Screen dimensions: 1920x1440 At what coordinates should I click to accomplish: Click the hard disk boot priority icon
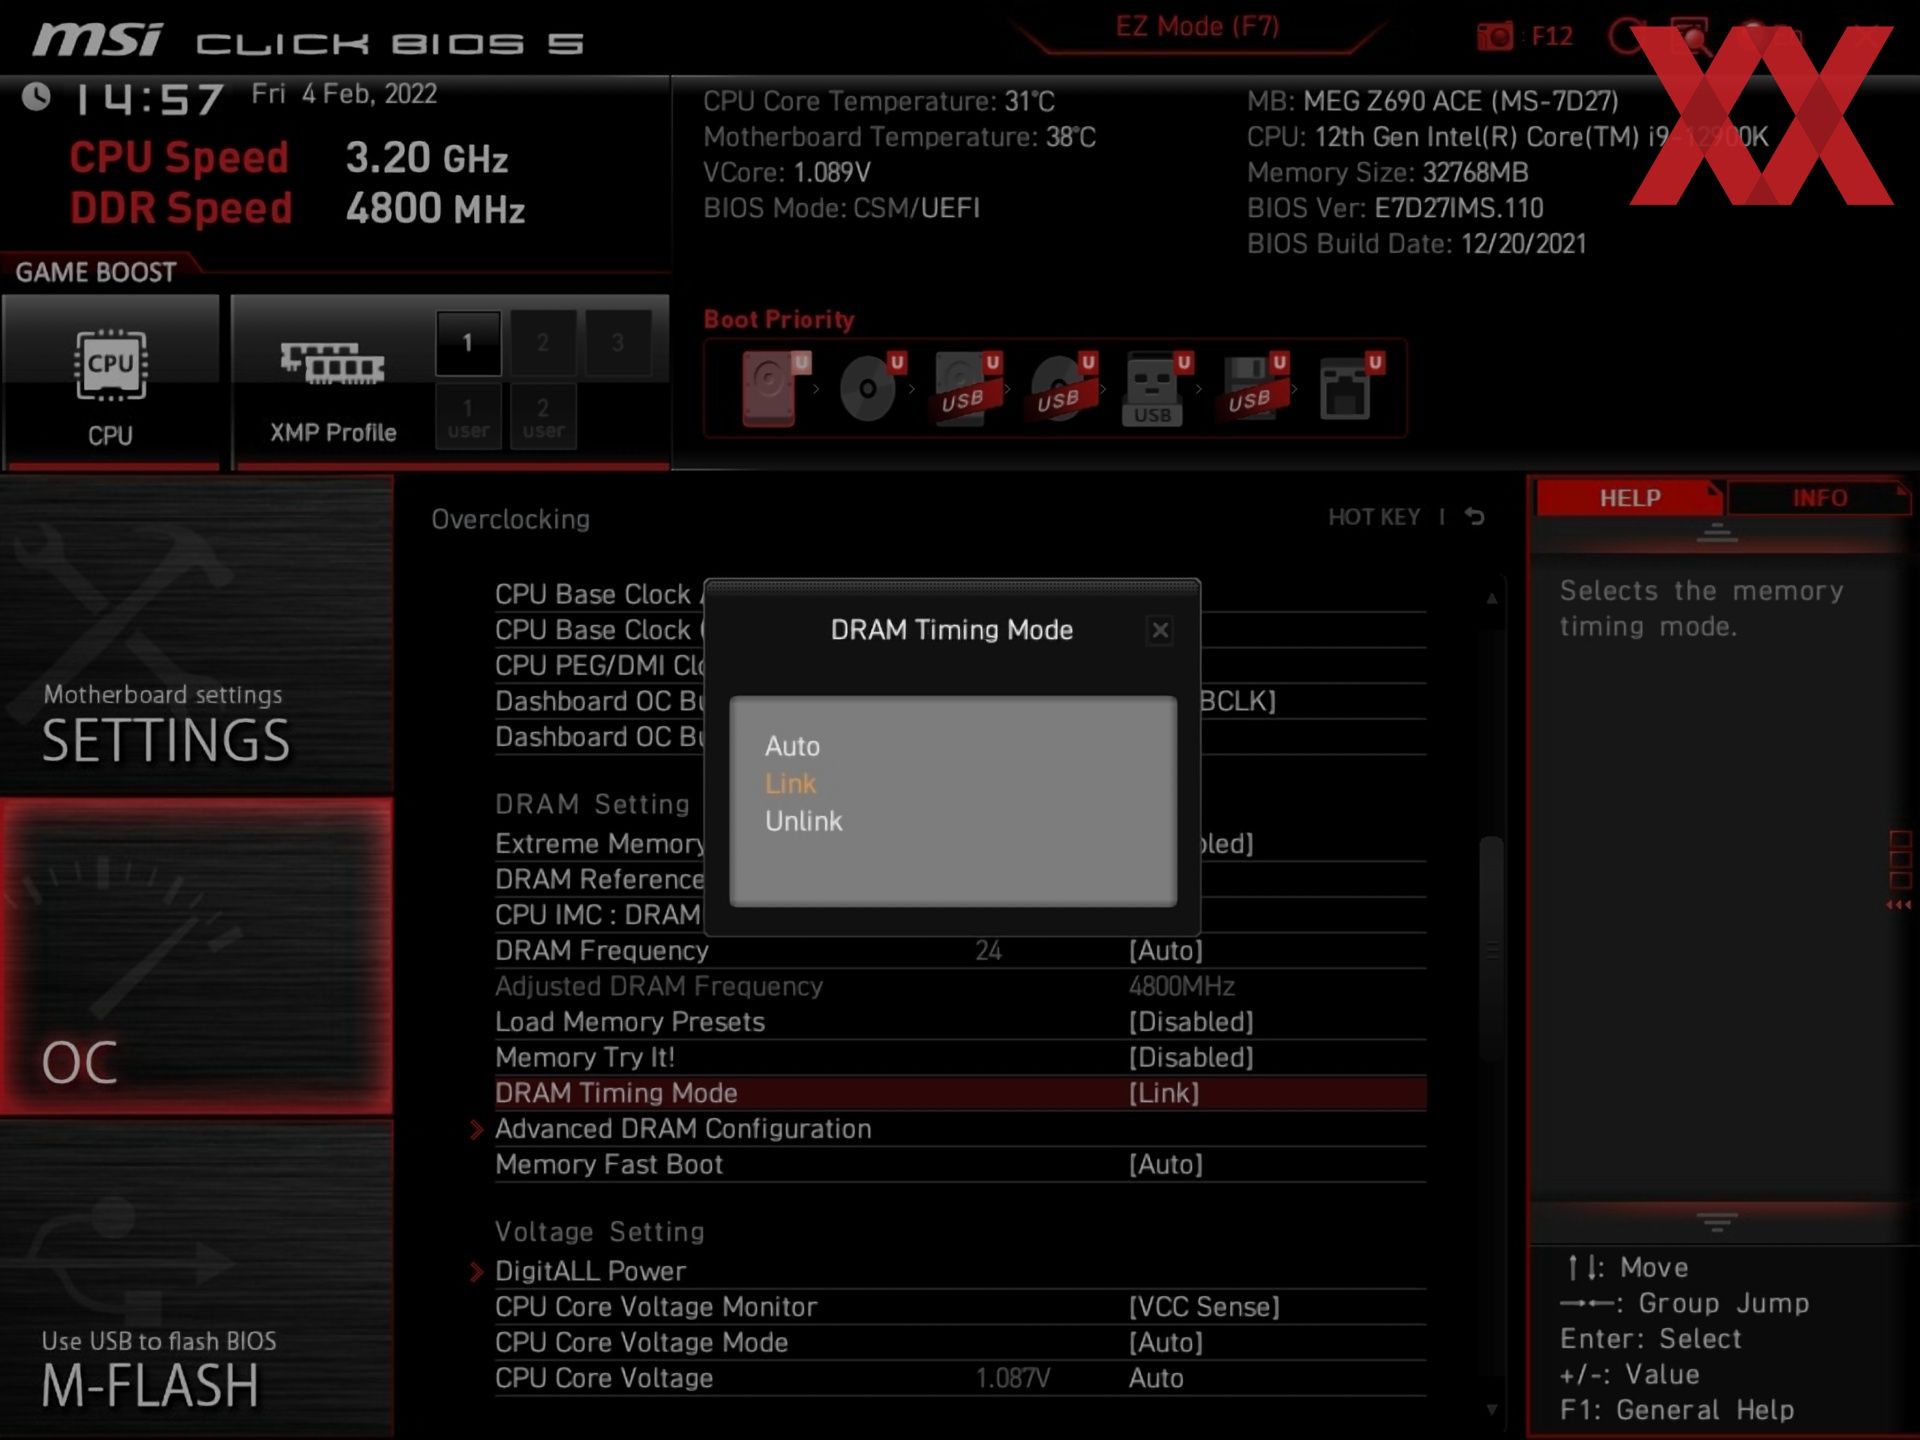[x=774, y=388]
